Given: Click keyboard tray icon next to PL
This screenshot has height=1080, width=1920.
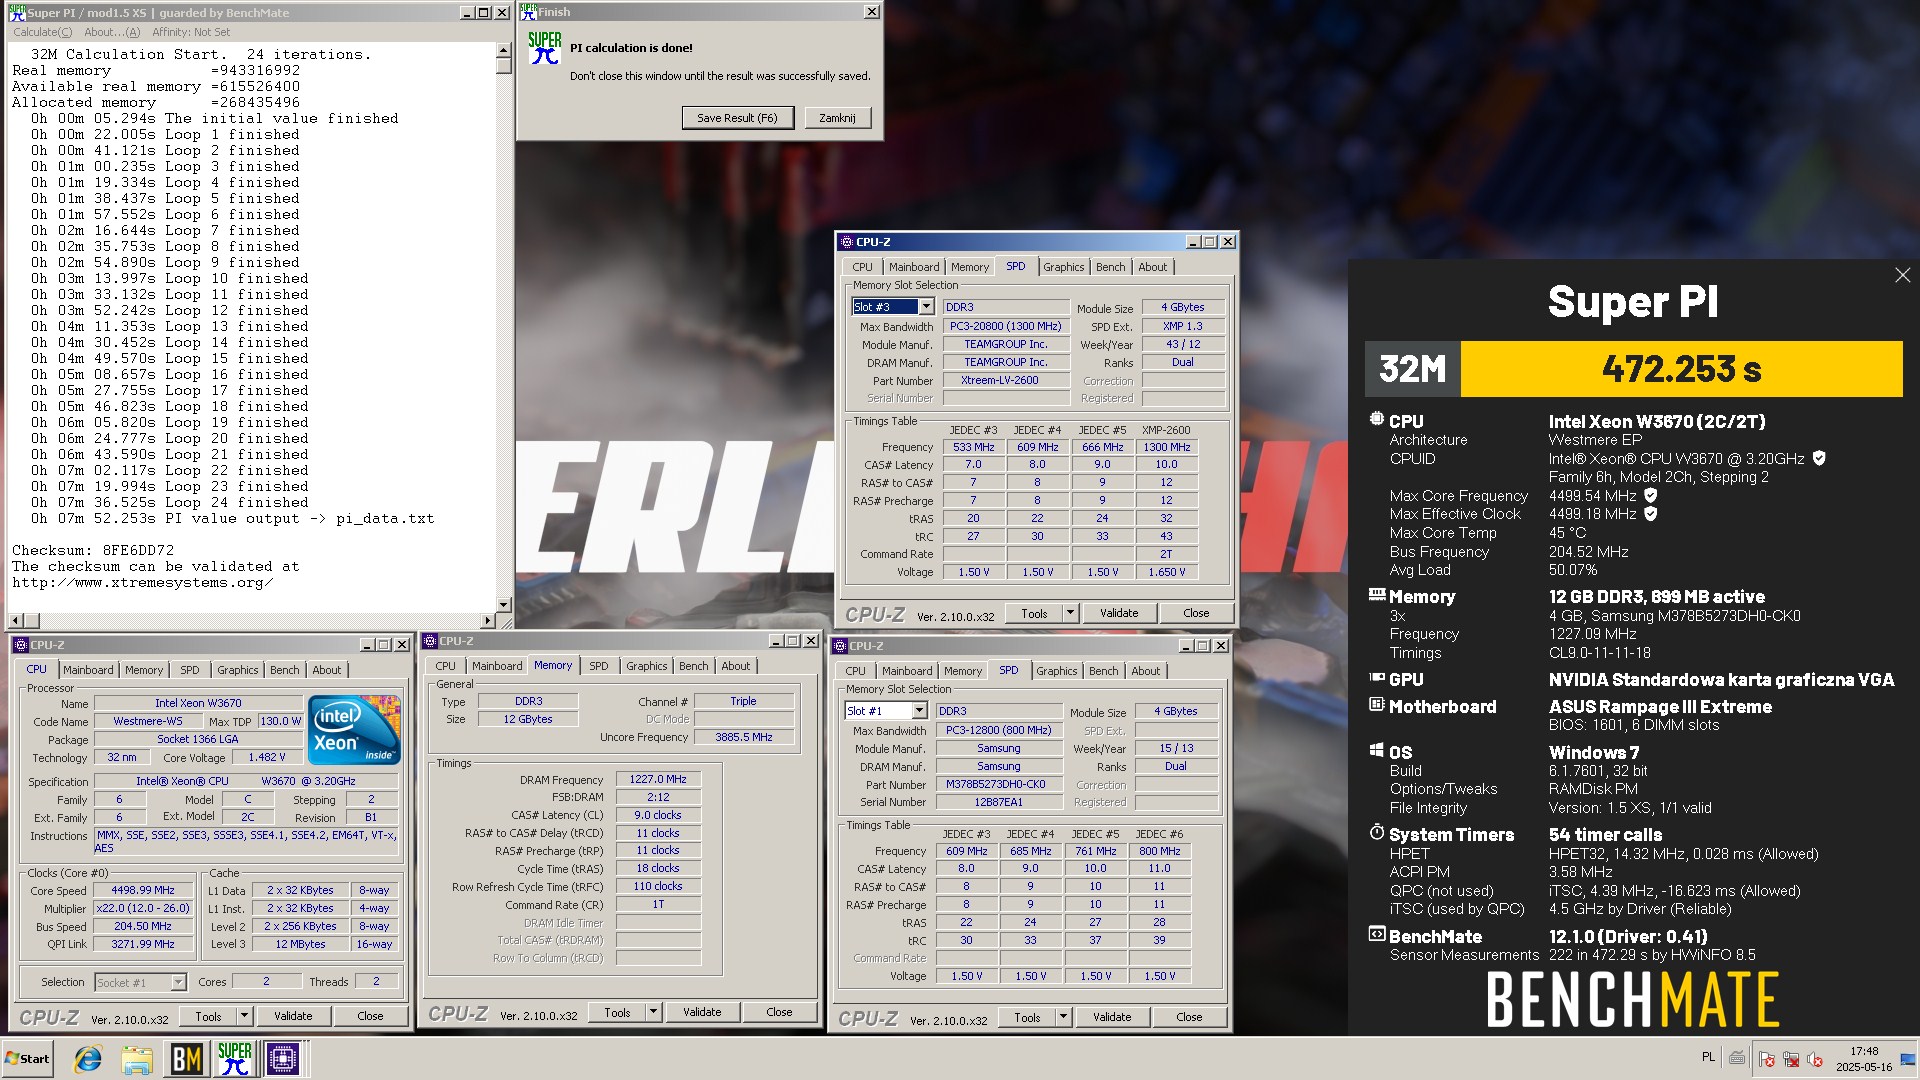Looking at the screenshot, I should tap(1738, 1058).
